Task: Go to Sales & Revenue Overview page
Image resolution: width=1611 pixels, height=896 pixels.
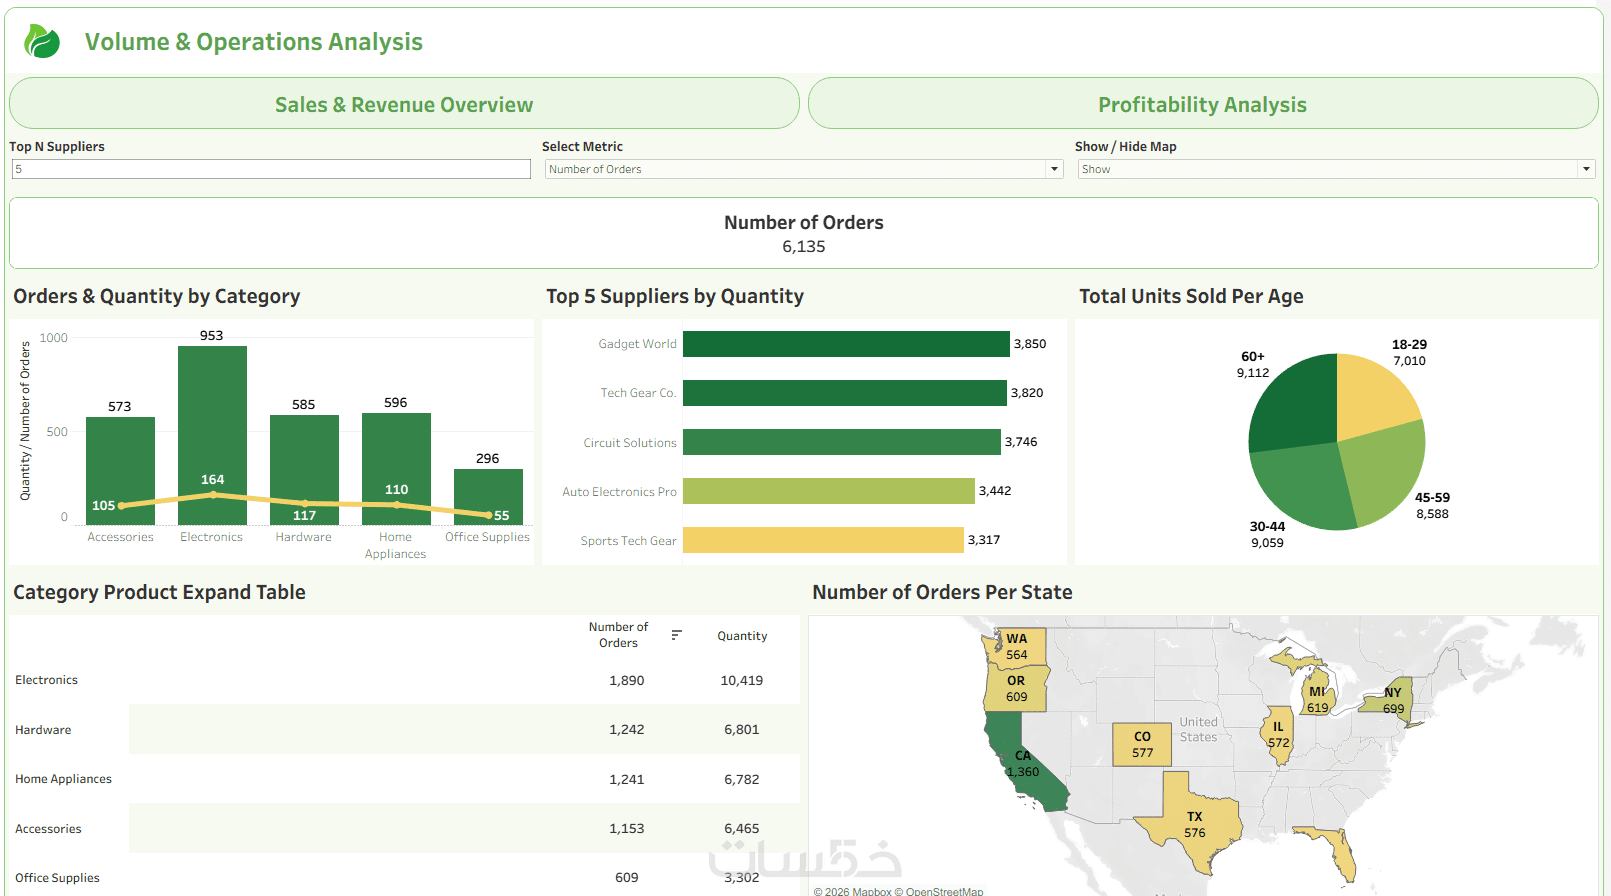Action: [404, 104]
